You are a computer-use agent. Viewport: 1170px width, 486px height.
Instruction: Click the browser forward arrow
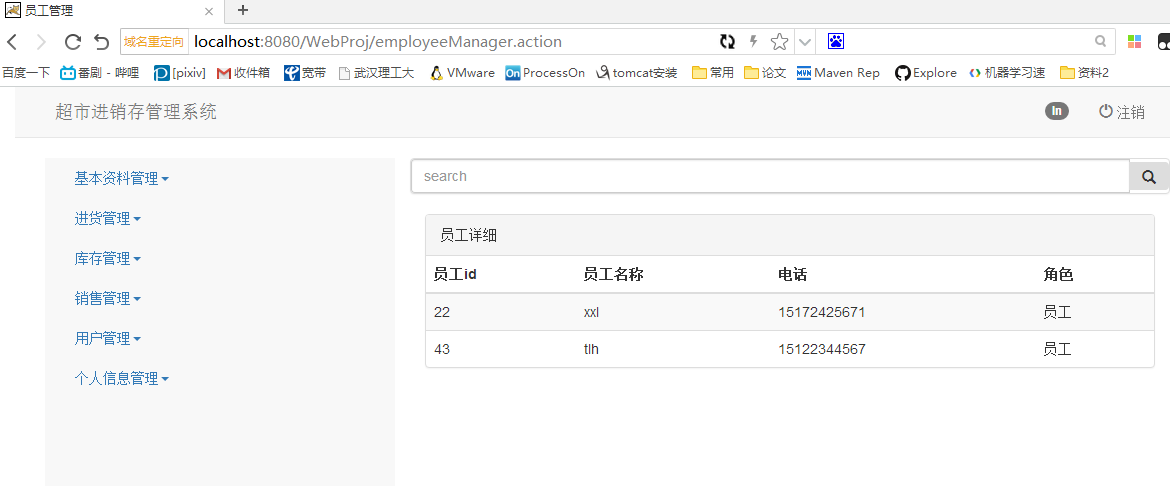tap(42, 42)
